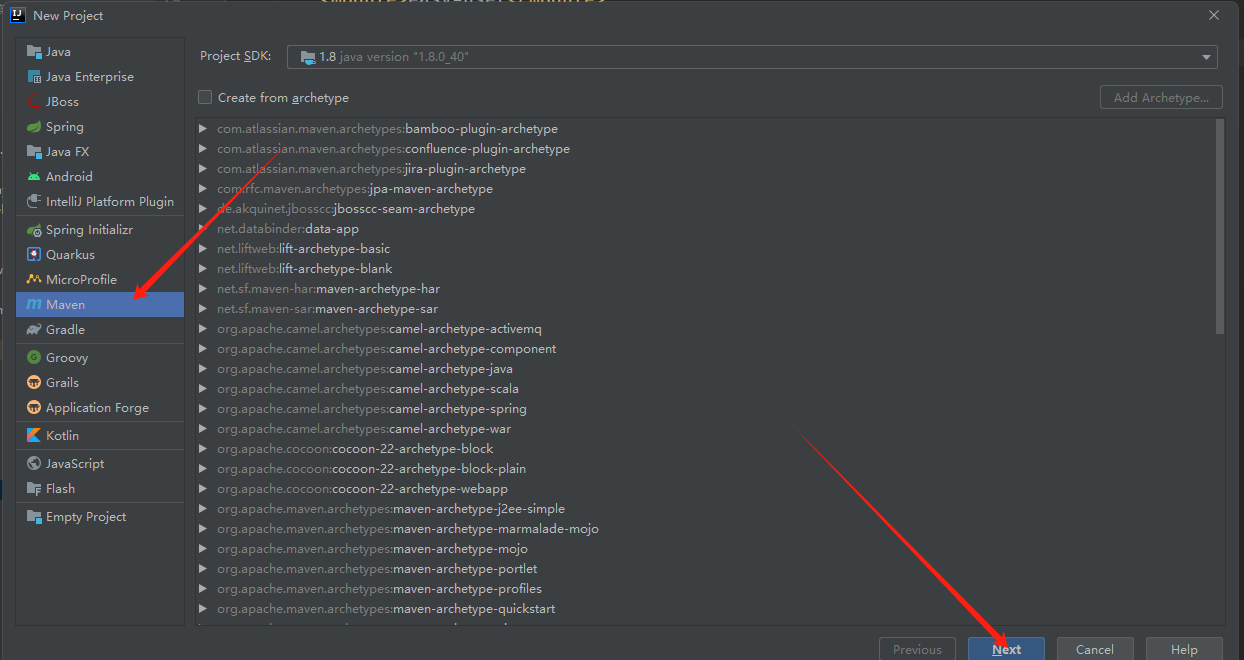1244x660 pixels.
Task: Select camel-archetype-scala row
Action: [x=704, y=389]
